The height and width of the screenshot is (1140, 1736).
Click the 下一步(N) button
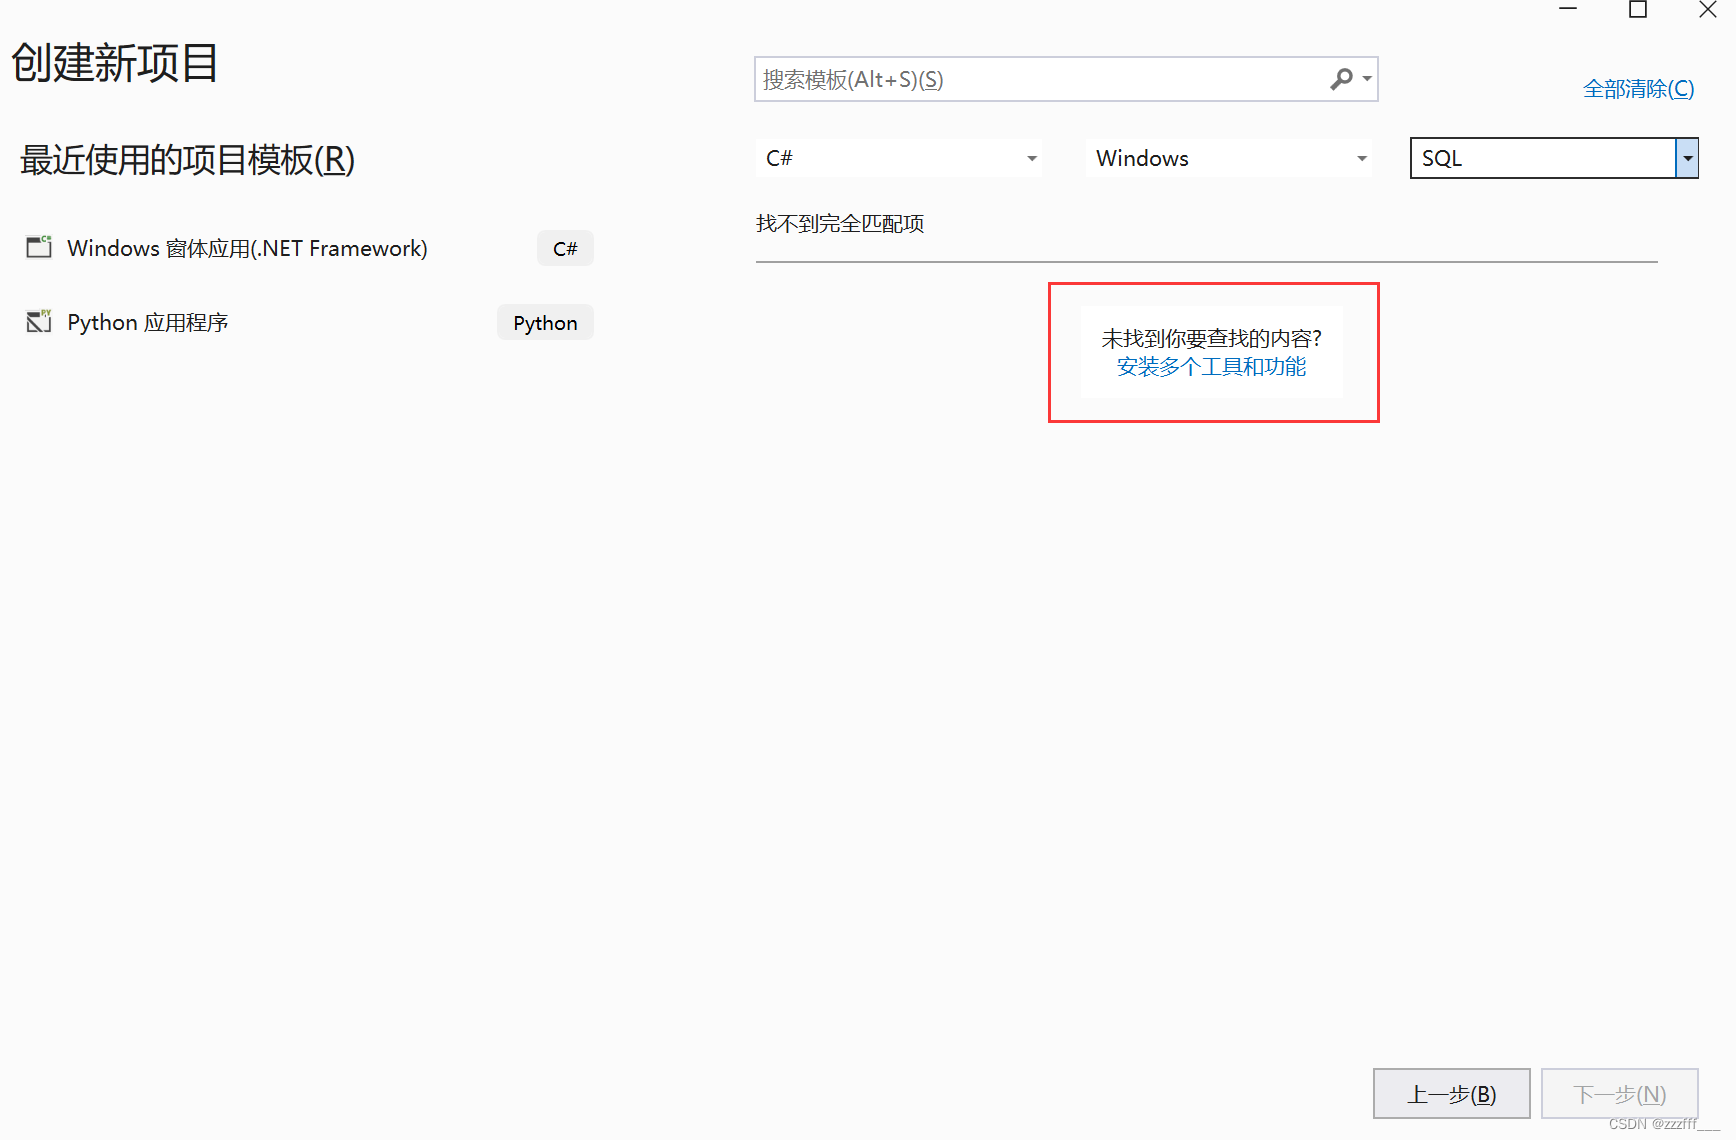click(1619, 1094)
